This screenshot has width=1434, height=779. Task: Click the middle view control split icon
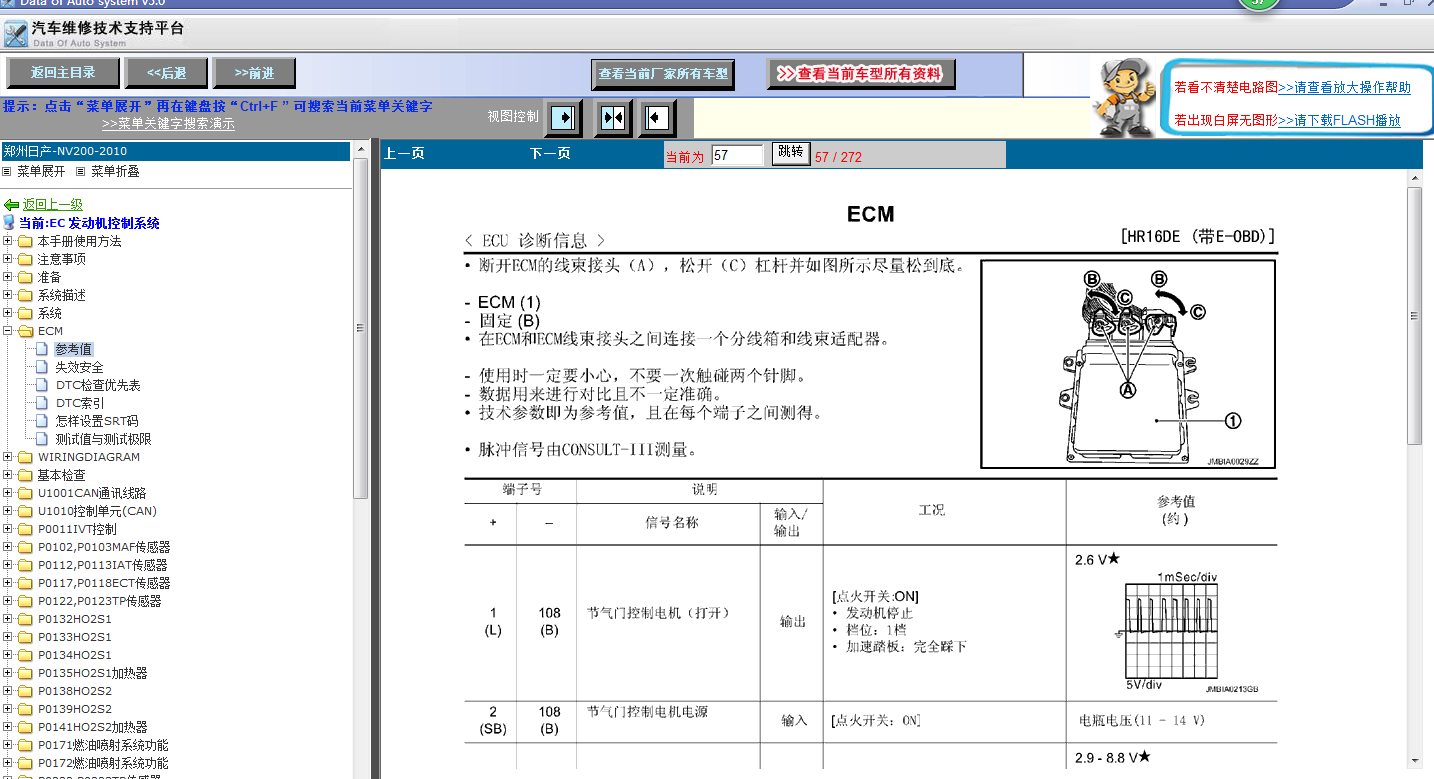click(613, 118)
